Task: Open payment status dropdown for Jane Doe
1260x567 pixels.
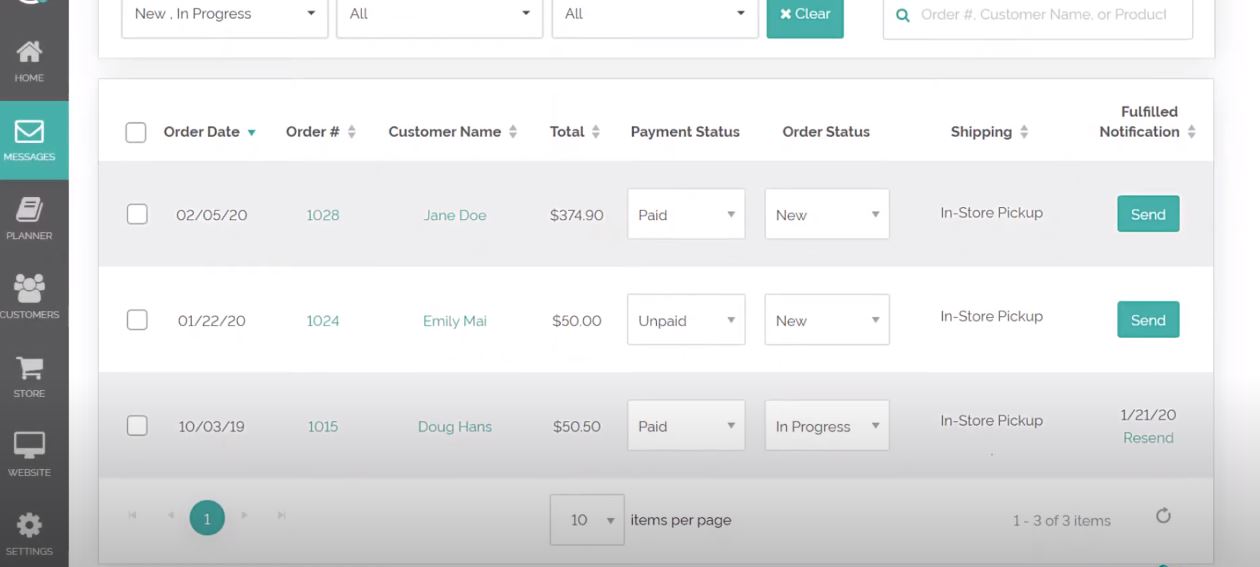Action: coord(686,214)
